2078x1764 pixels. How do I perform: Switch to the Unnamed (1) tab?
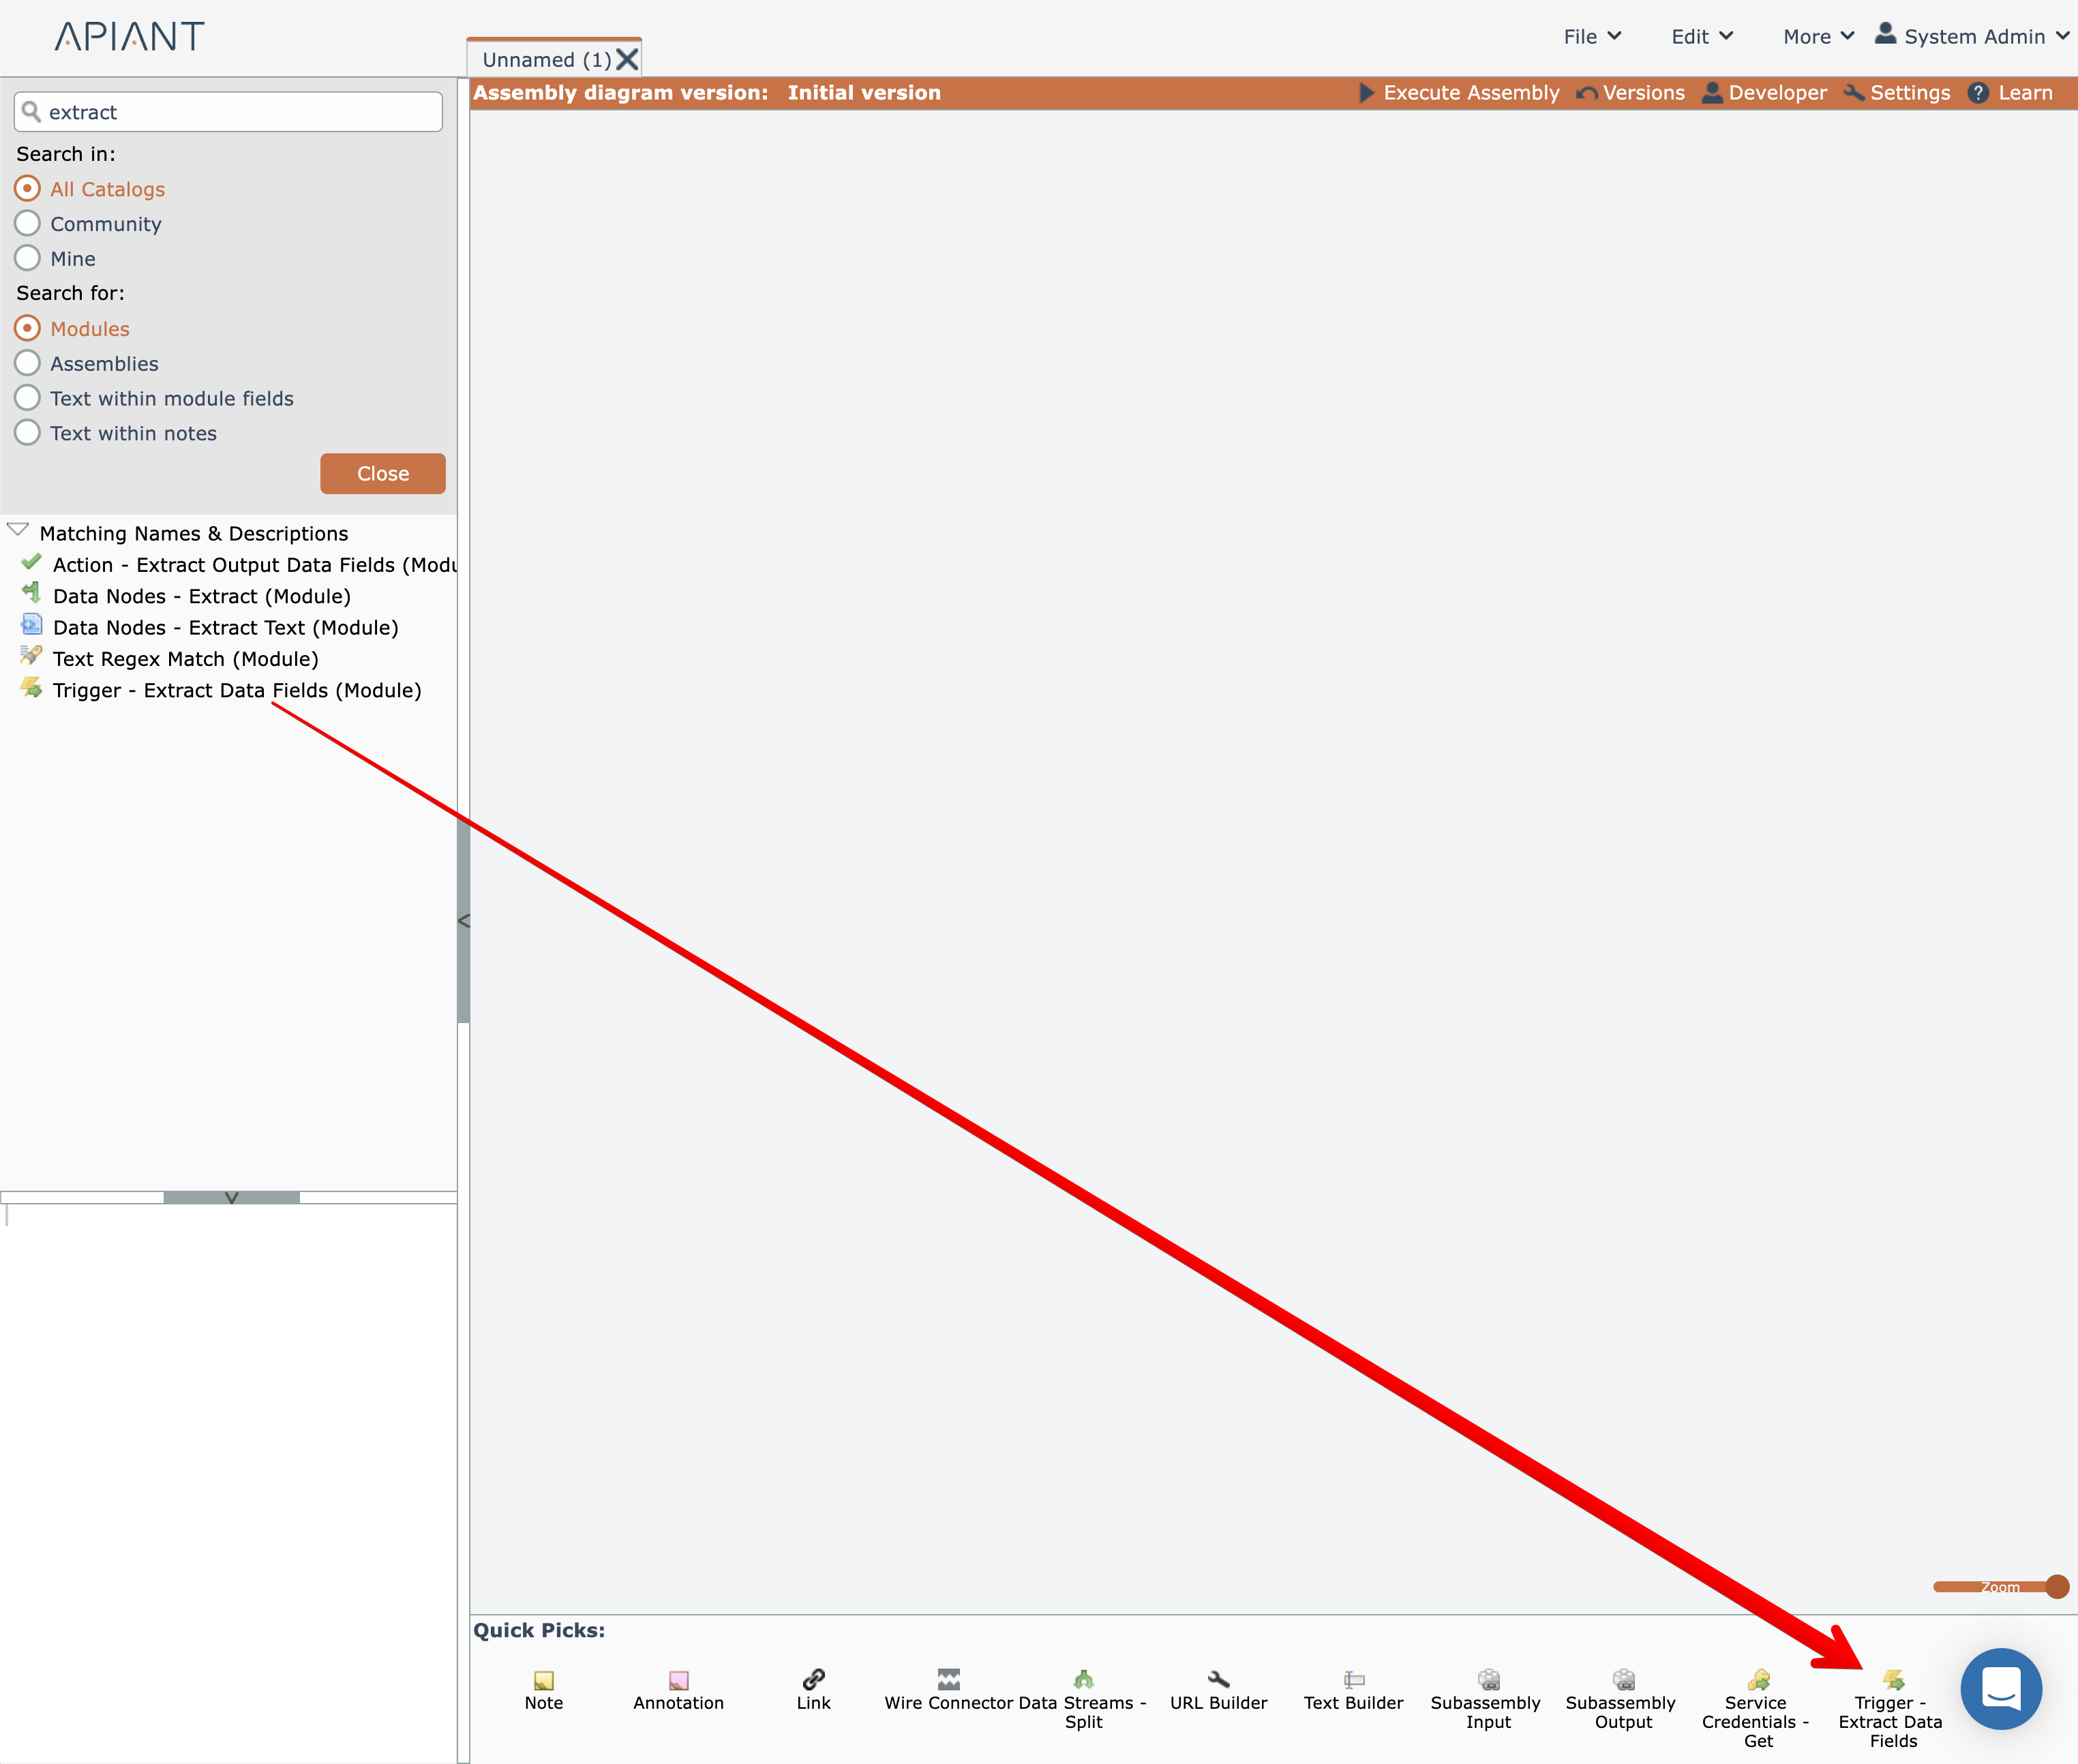point(546,60)
